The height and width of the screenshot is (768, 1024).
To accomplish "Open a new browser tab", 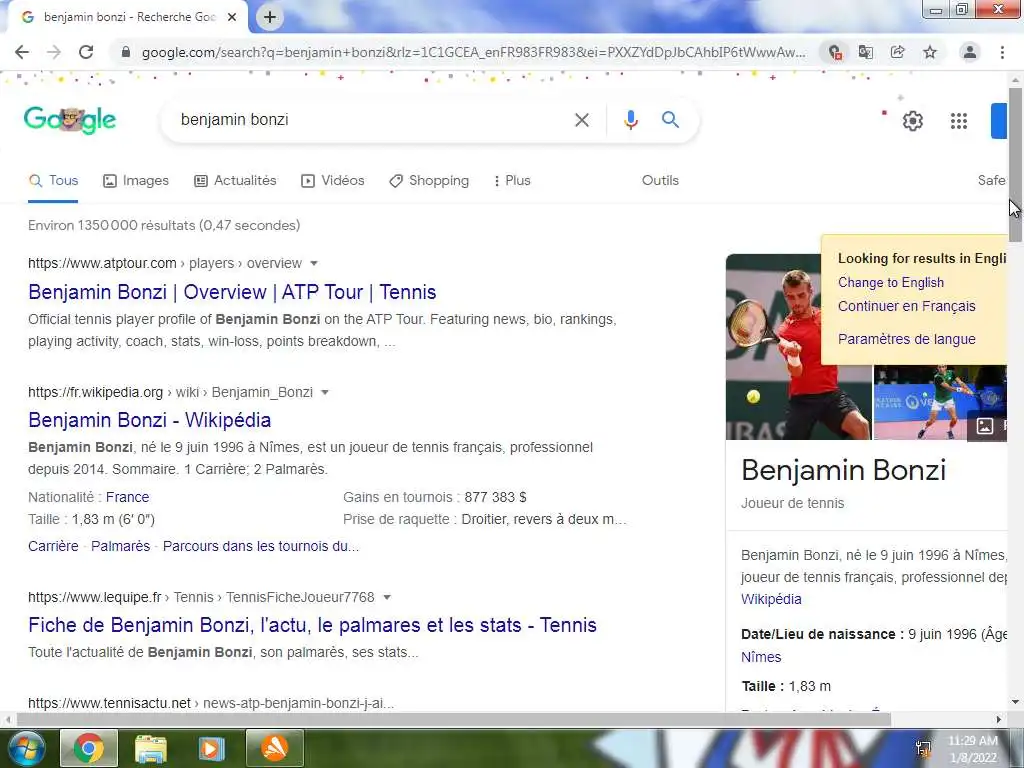I will 270,17.
